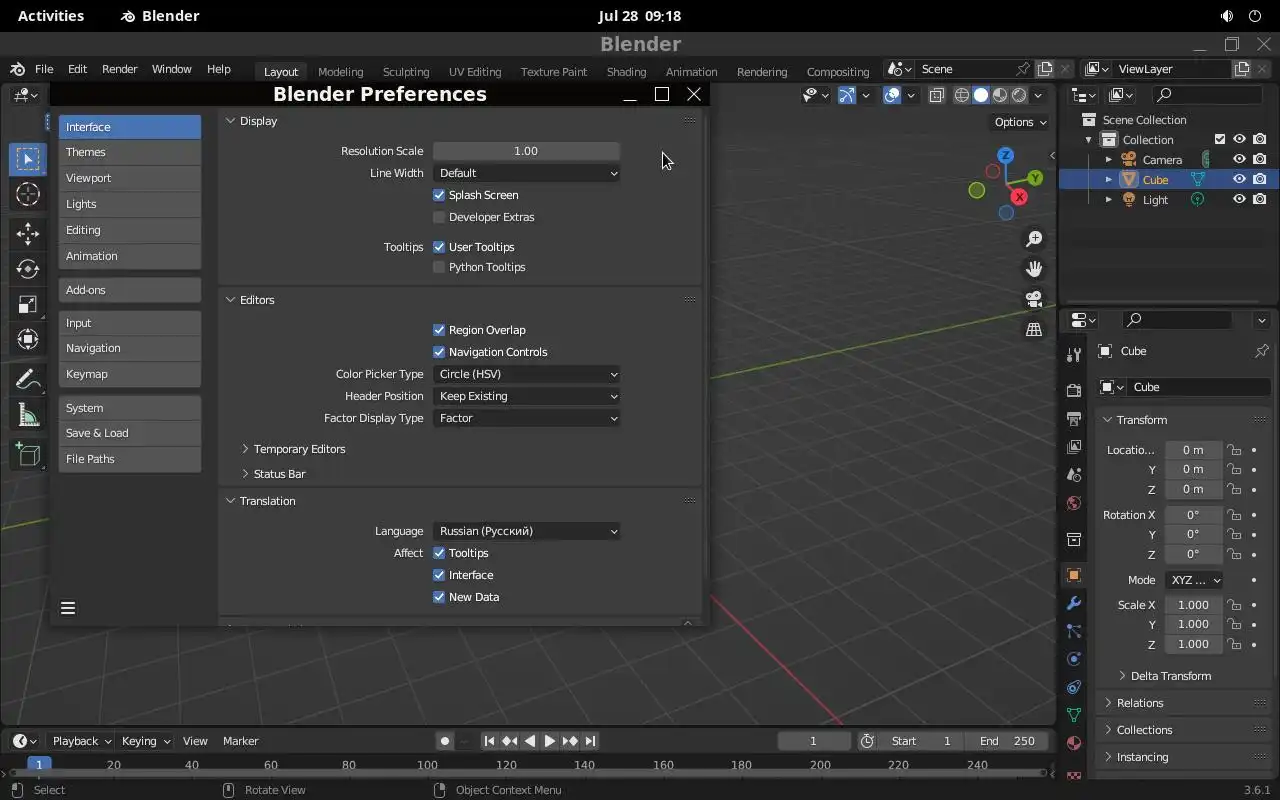Enable the Developer Extras checkbox

439,217
